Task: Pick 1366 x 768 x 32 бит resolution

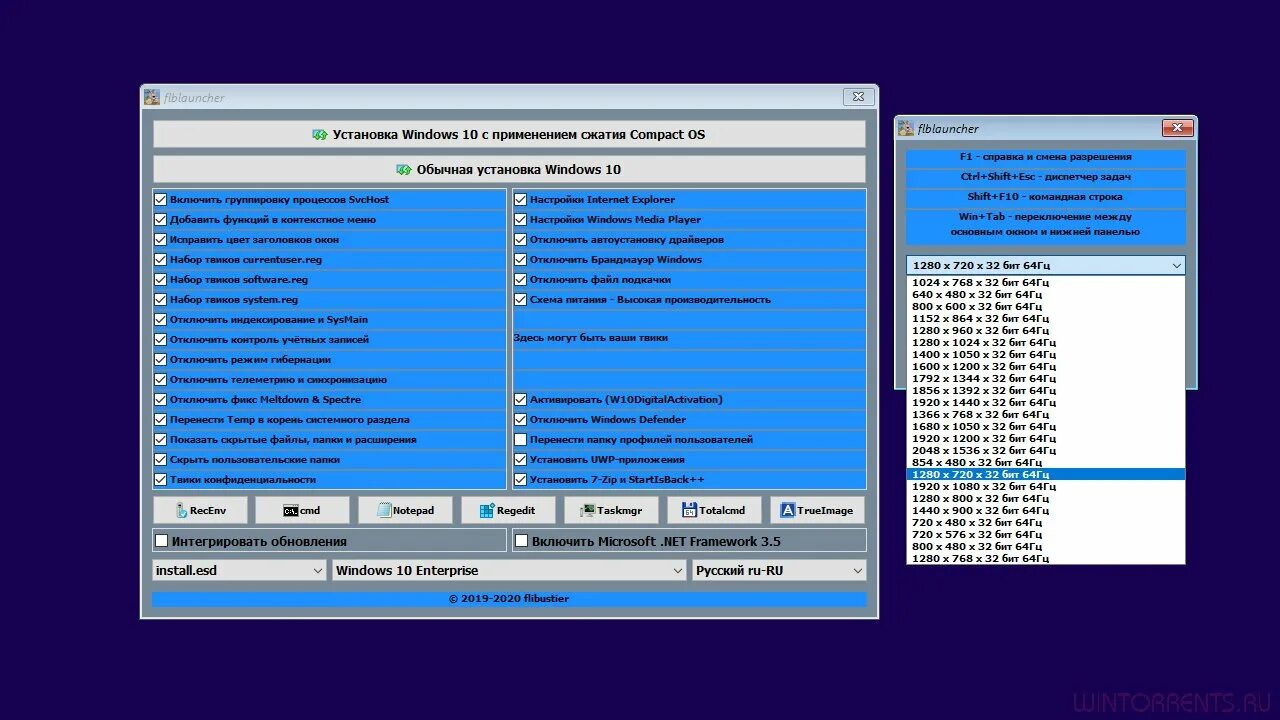Action: (1046, 414)
